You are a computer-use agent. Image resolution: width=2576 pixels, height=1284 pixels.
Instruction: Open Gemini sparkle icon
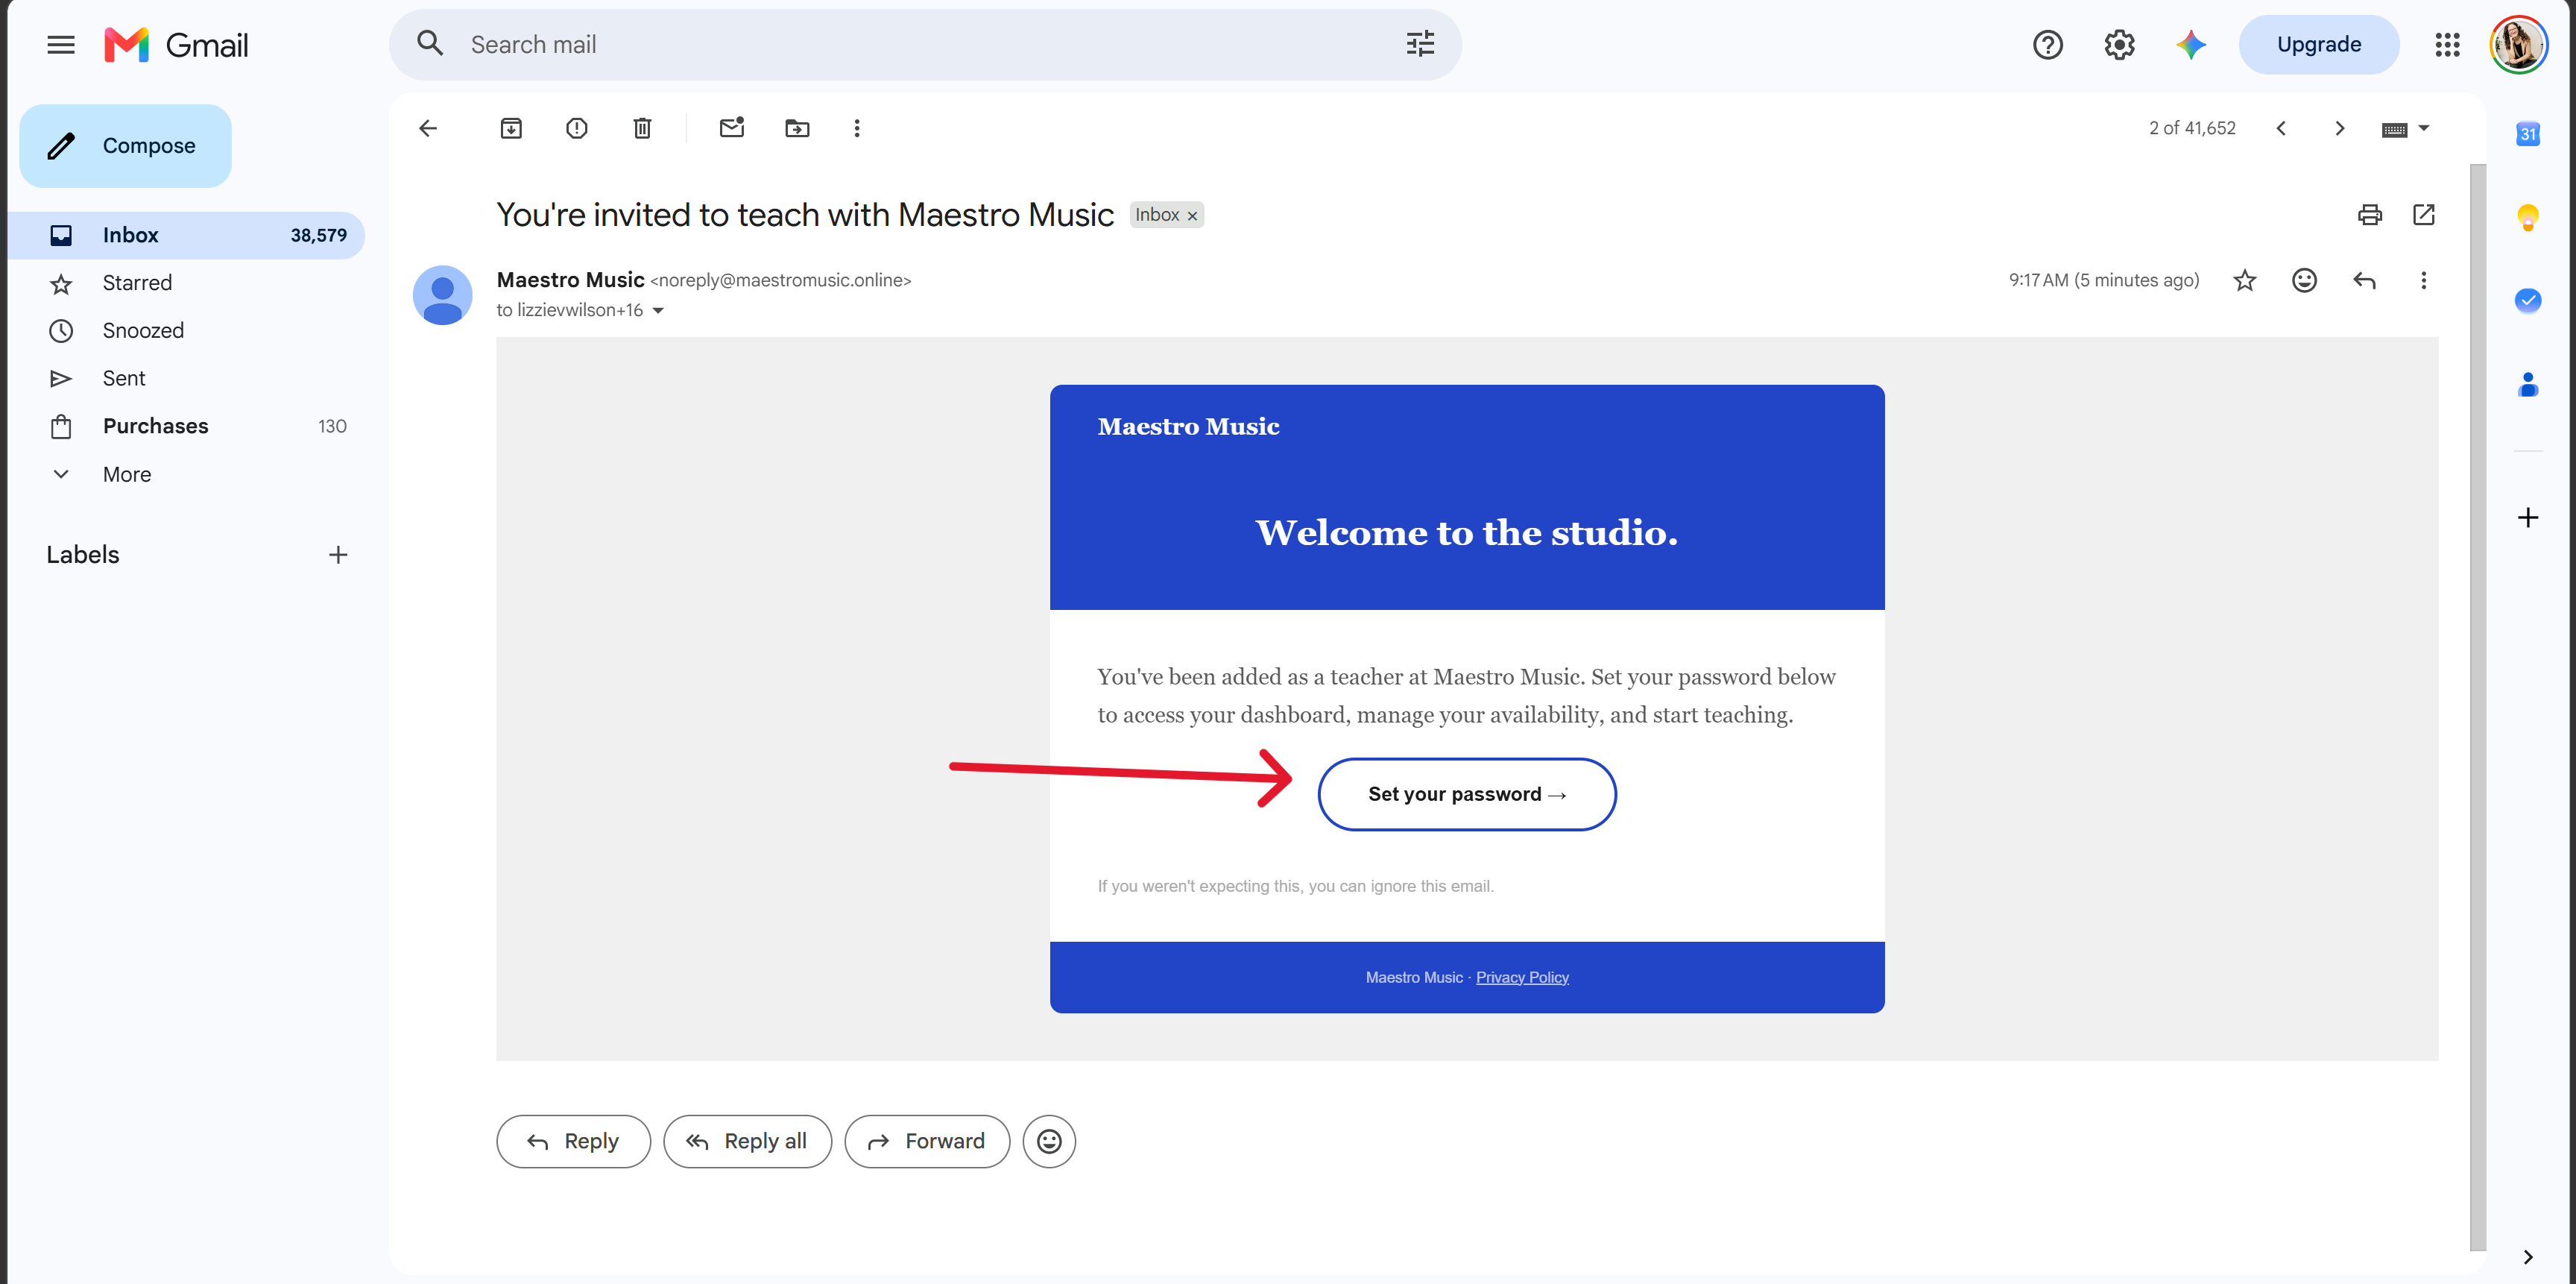(x=2190, y=45)
